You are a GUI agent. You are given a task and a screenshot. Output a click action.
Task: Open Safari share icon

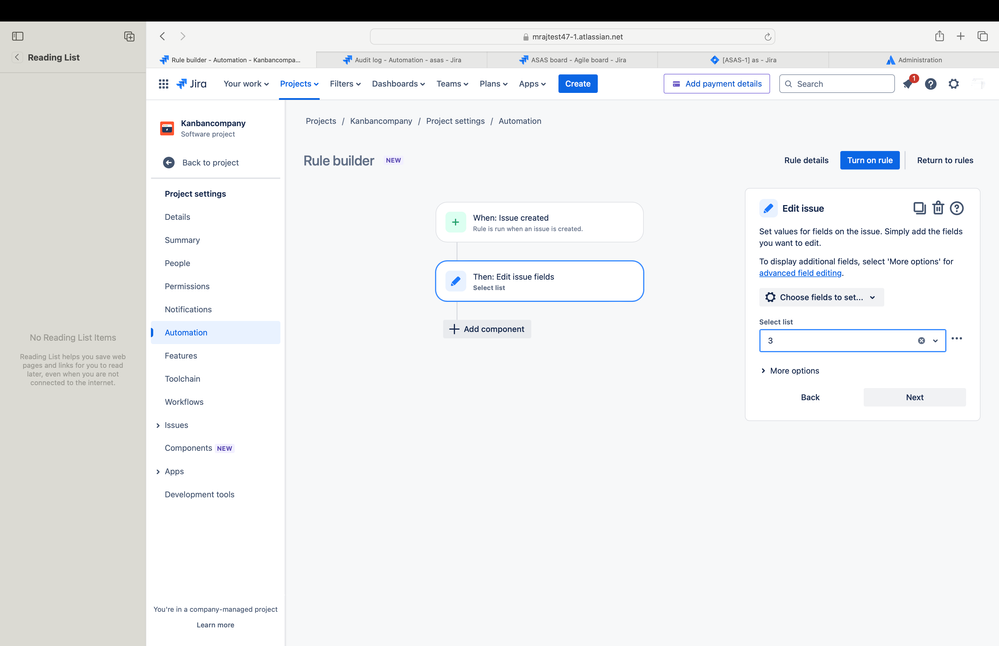click(939, 36)
